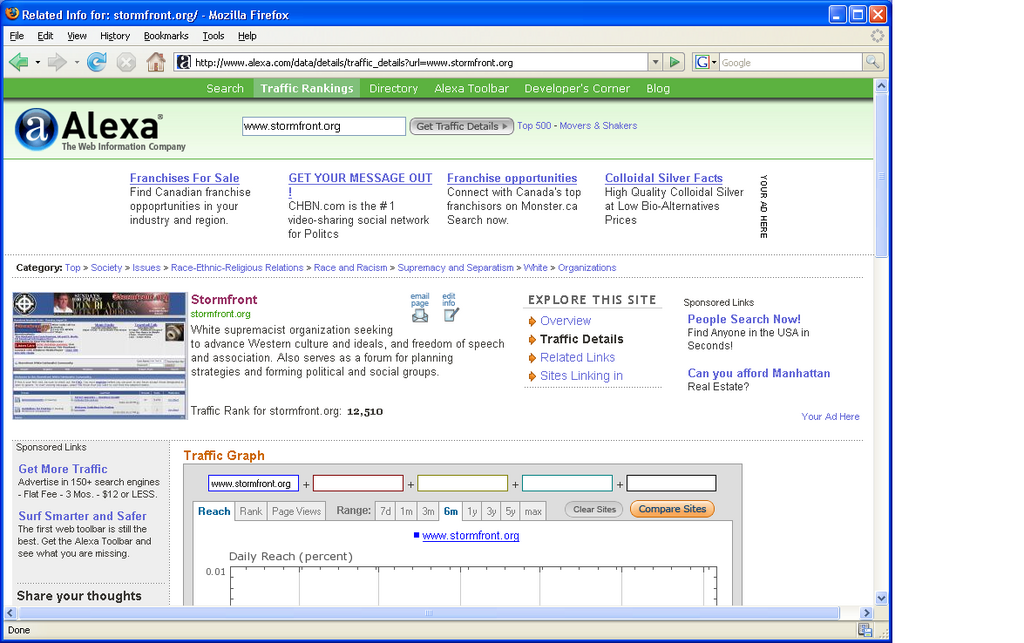Set graph range to 6m
The height and width of the screenshot is (643, 1024).
coord(451,511)
